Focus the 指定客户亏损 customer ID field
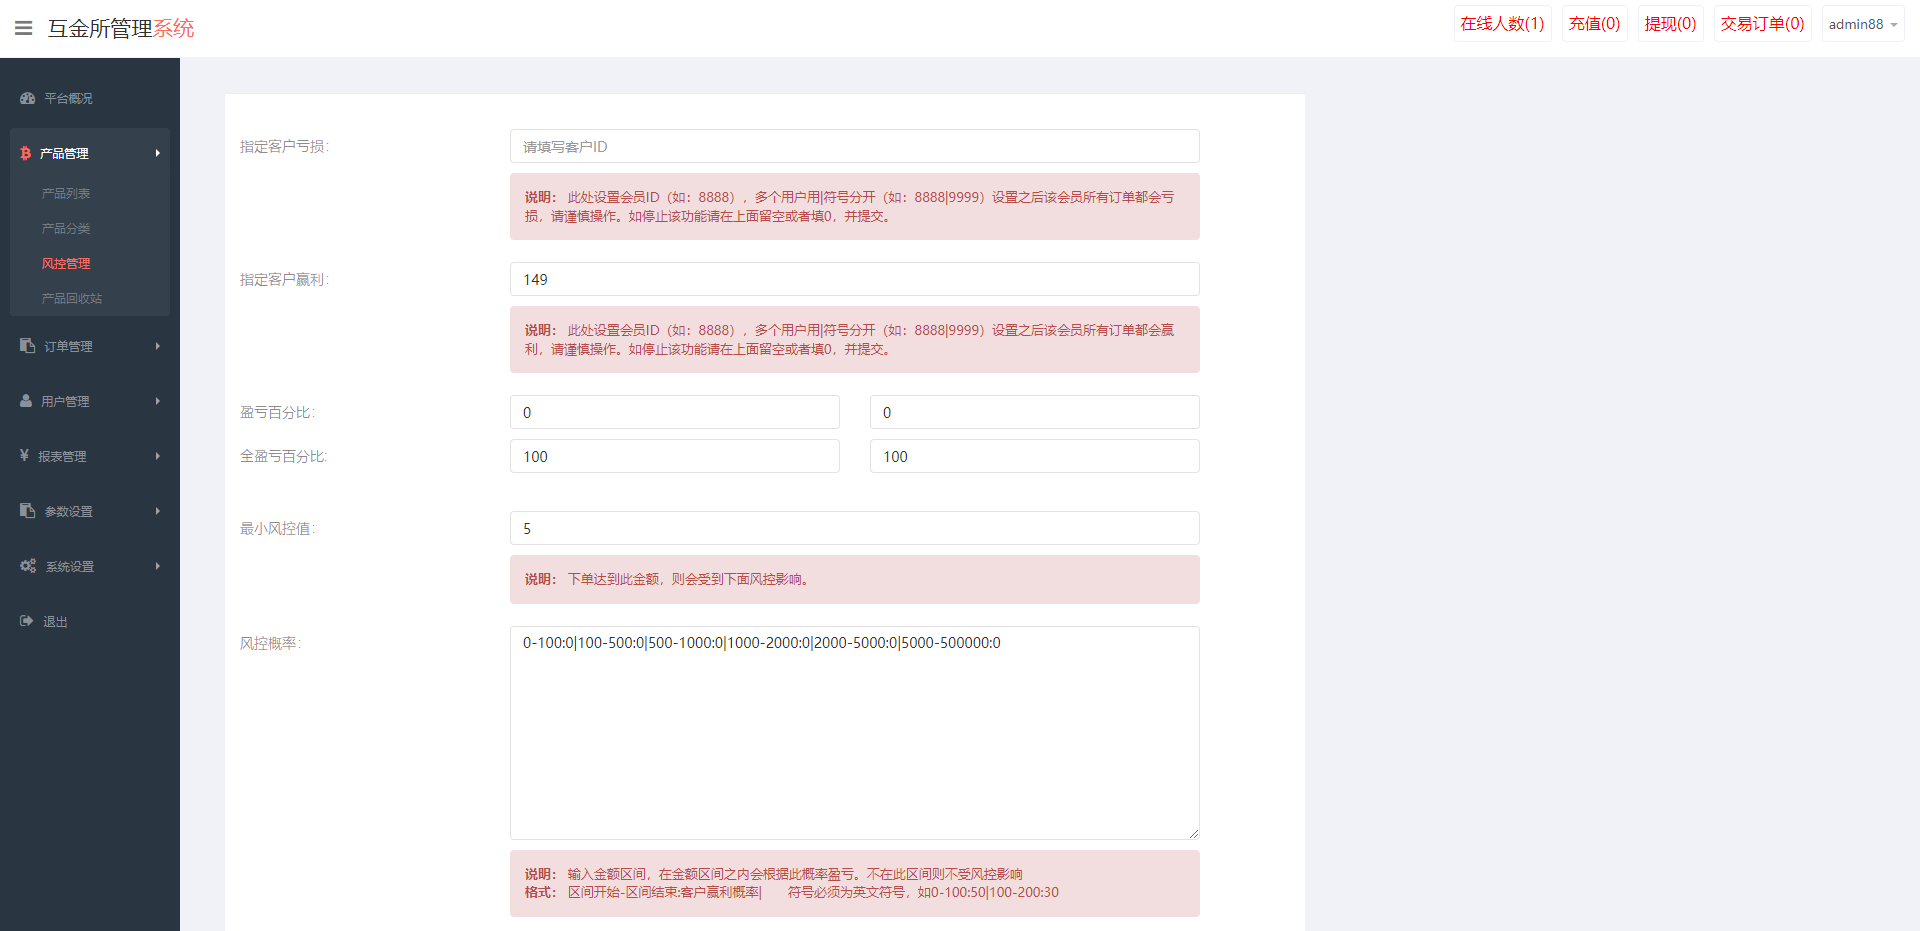Viewport: 1920px width, 931px height. click(855, 146)
